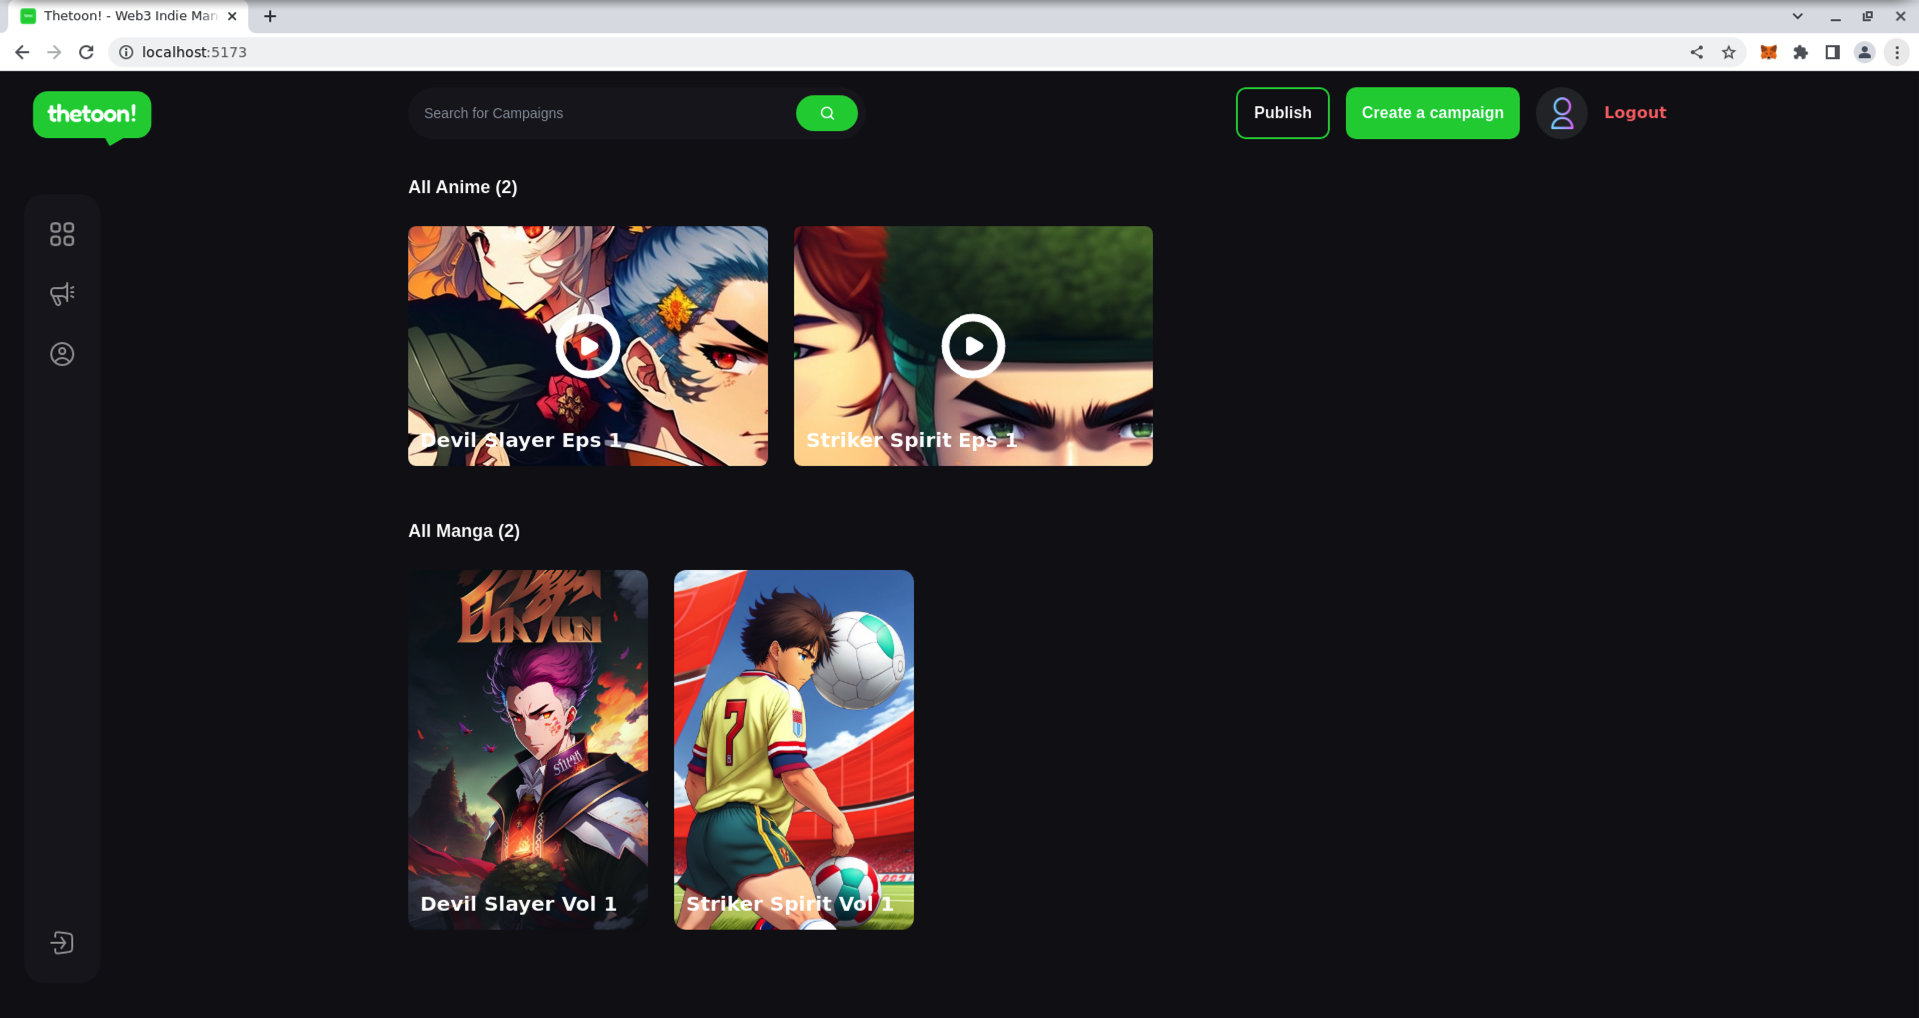Screen dimensions: 1919x1018
Task: Open the profile icon in the sidebar
Action: pos(61,353)
